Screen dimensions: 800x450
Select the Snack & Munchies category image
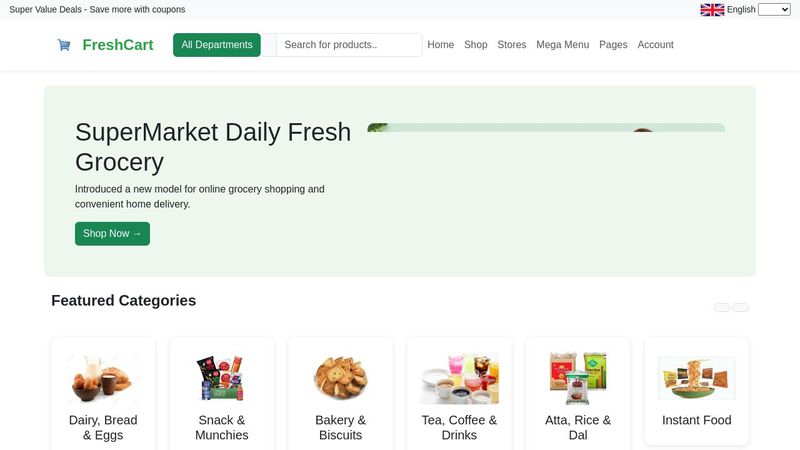(221, 378)
